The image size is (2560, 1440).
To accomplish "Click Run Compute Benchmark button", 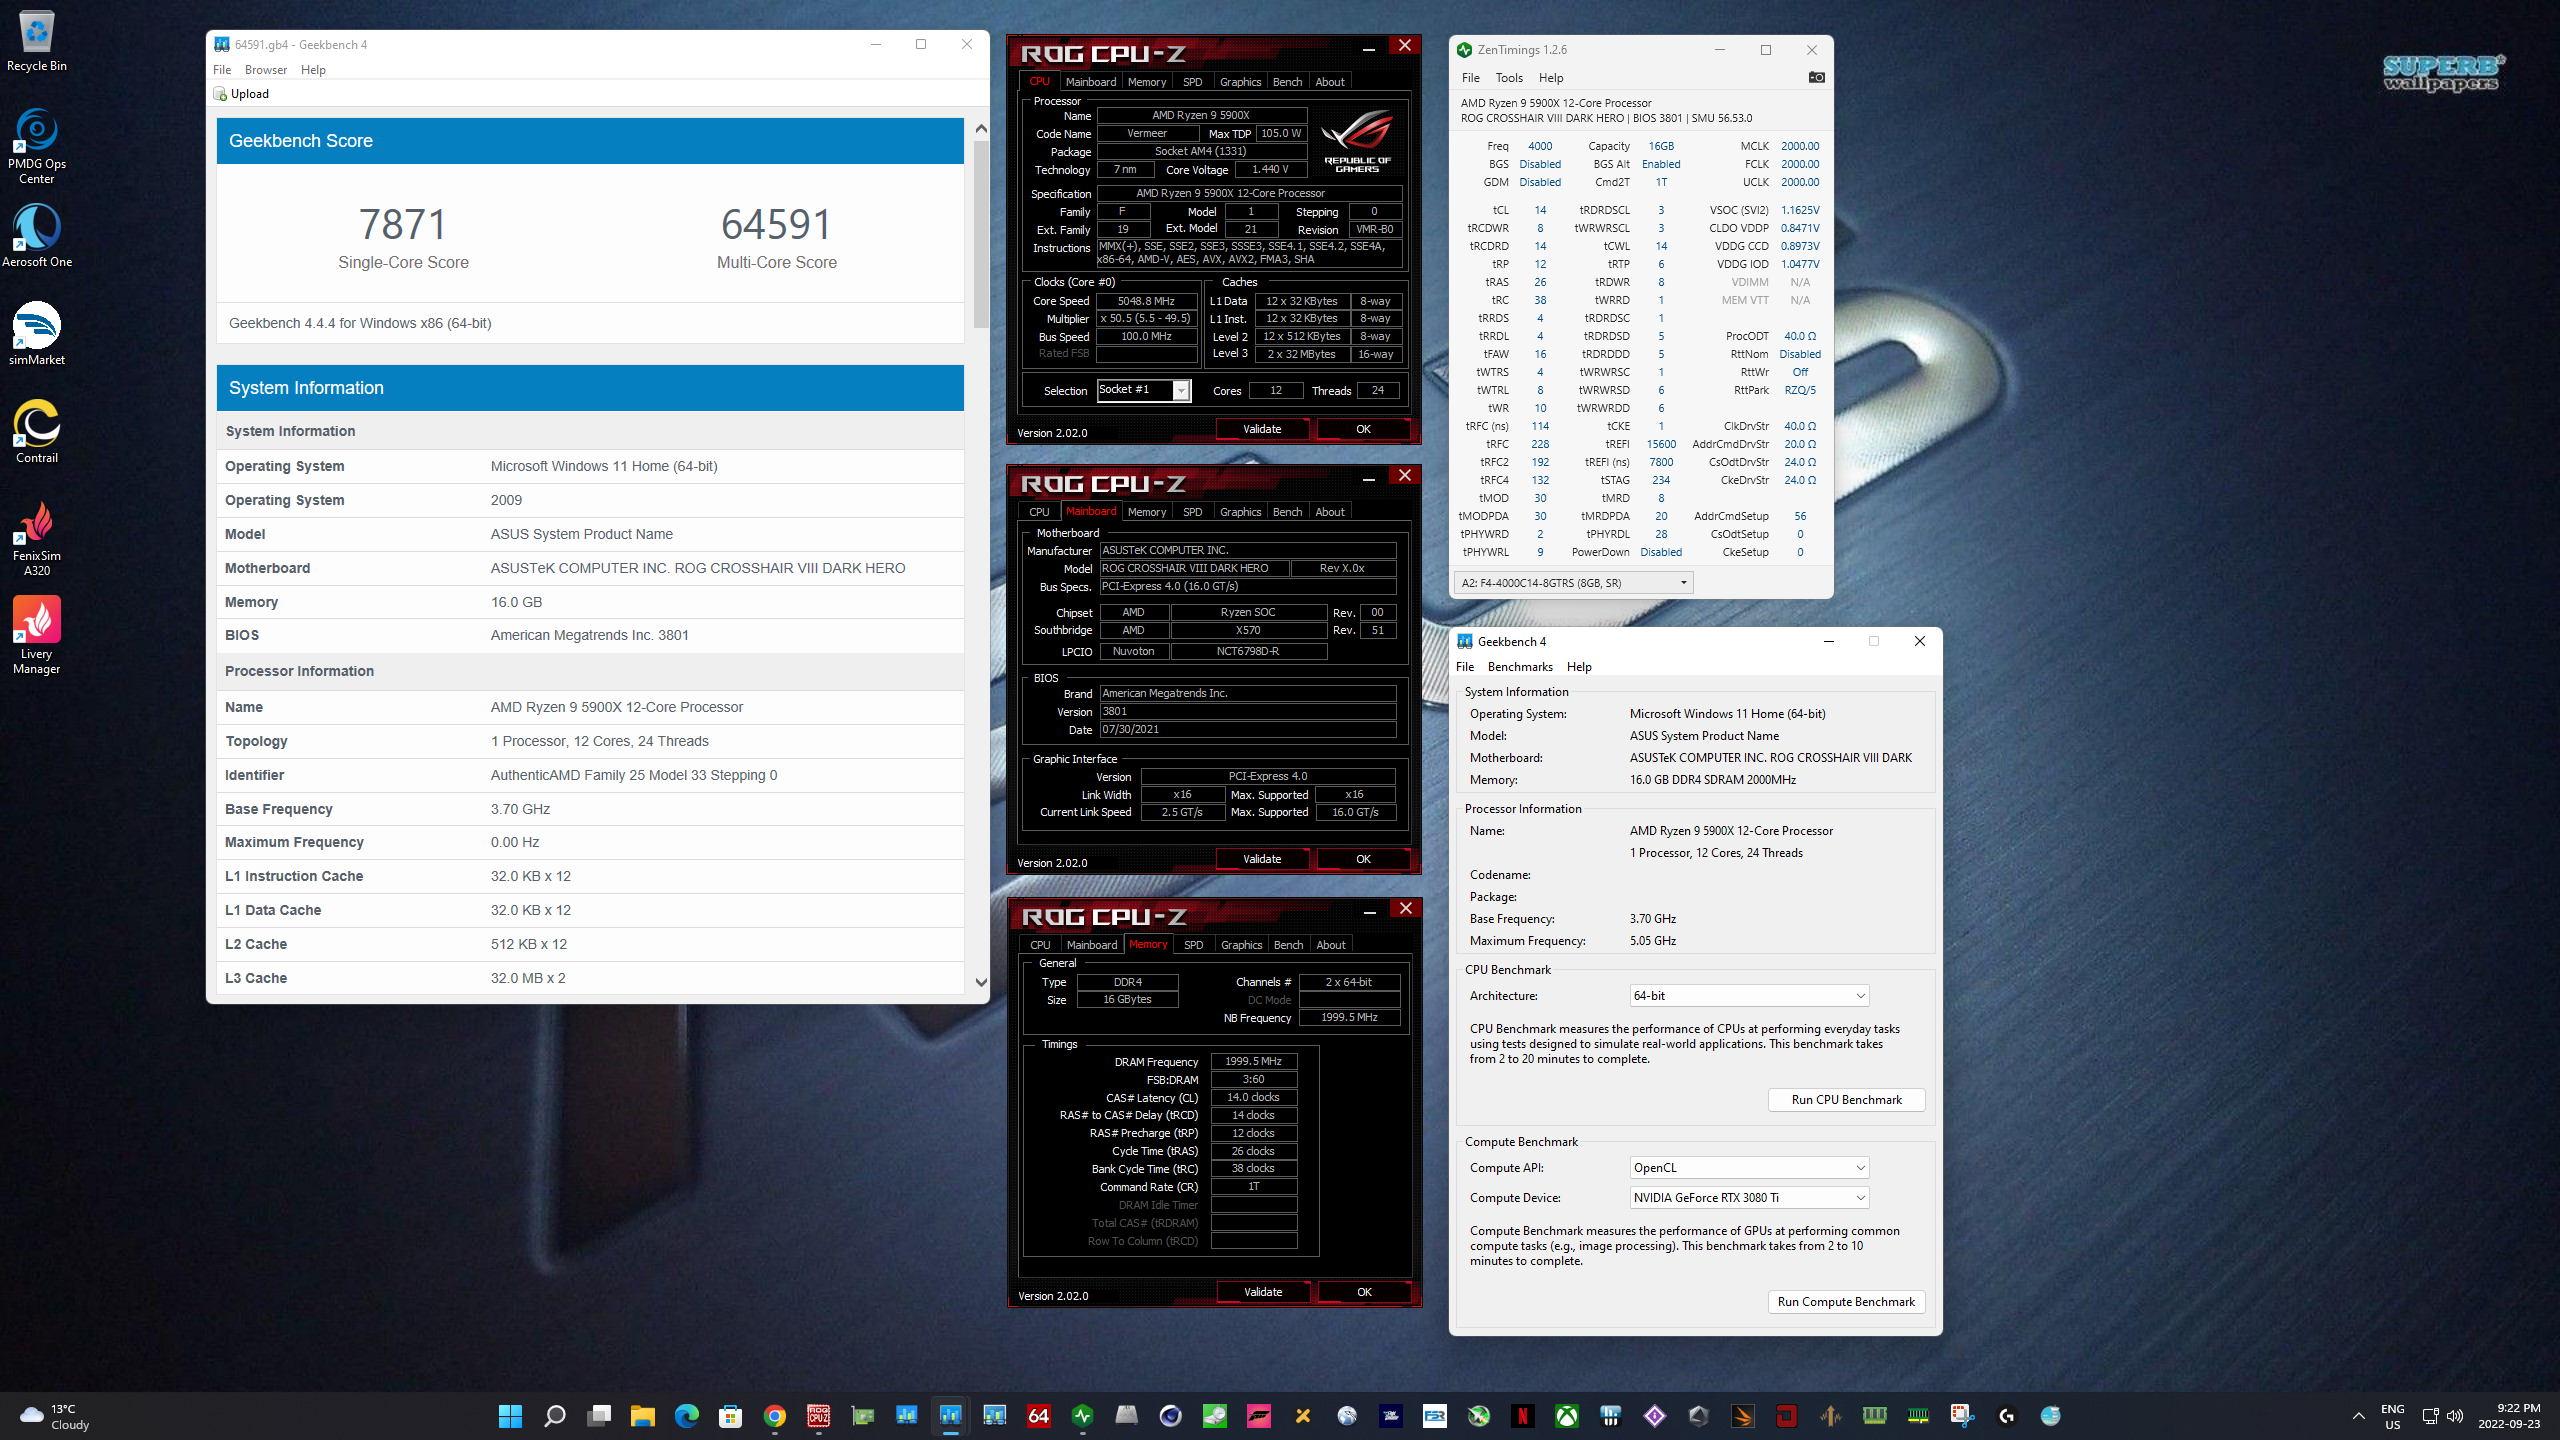I will coord(1846,1302).
